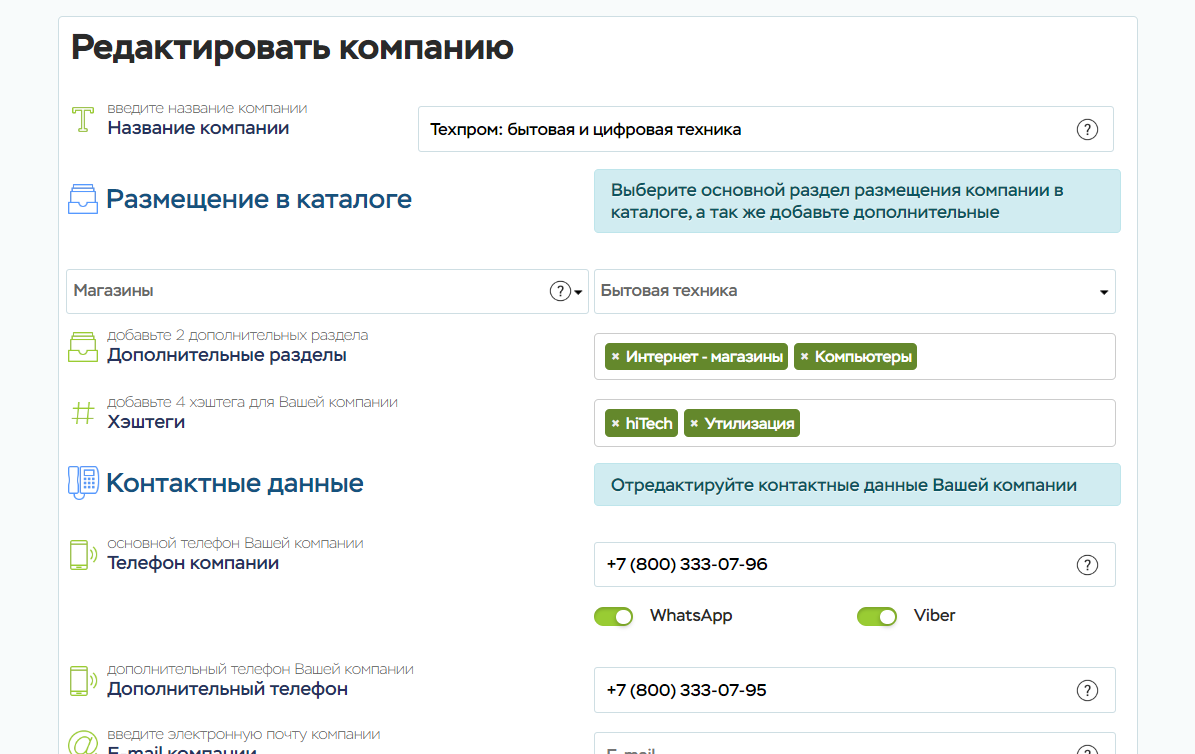Click the hashtag symbol icon
This screenshot has width=1195, height=754.
(x=82, y=413)
